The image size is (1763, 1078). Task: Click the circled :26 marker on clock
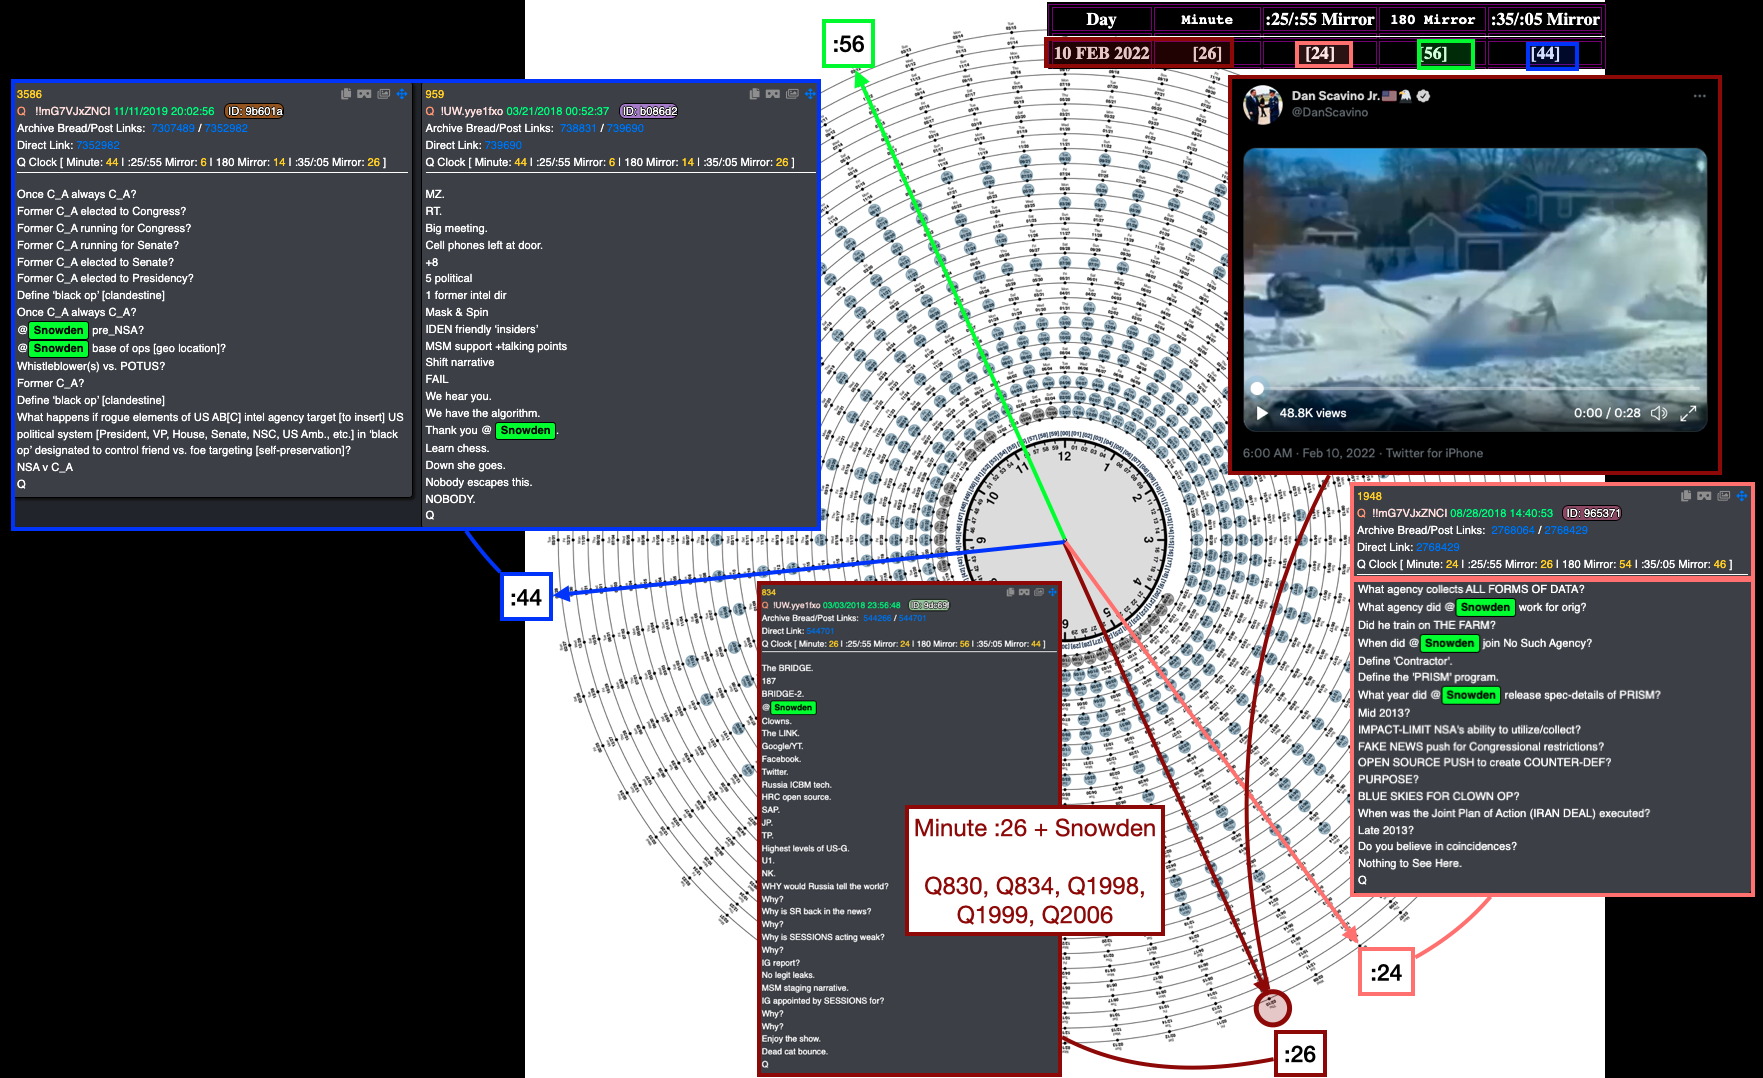tap(1272, 1007)
